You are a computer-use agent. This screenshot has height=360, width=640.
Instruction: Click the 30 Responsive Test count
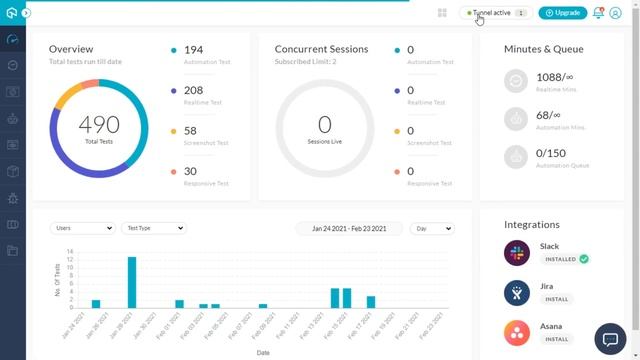[190, 171]
